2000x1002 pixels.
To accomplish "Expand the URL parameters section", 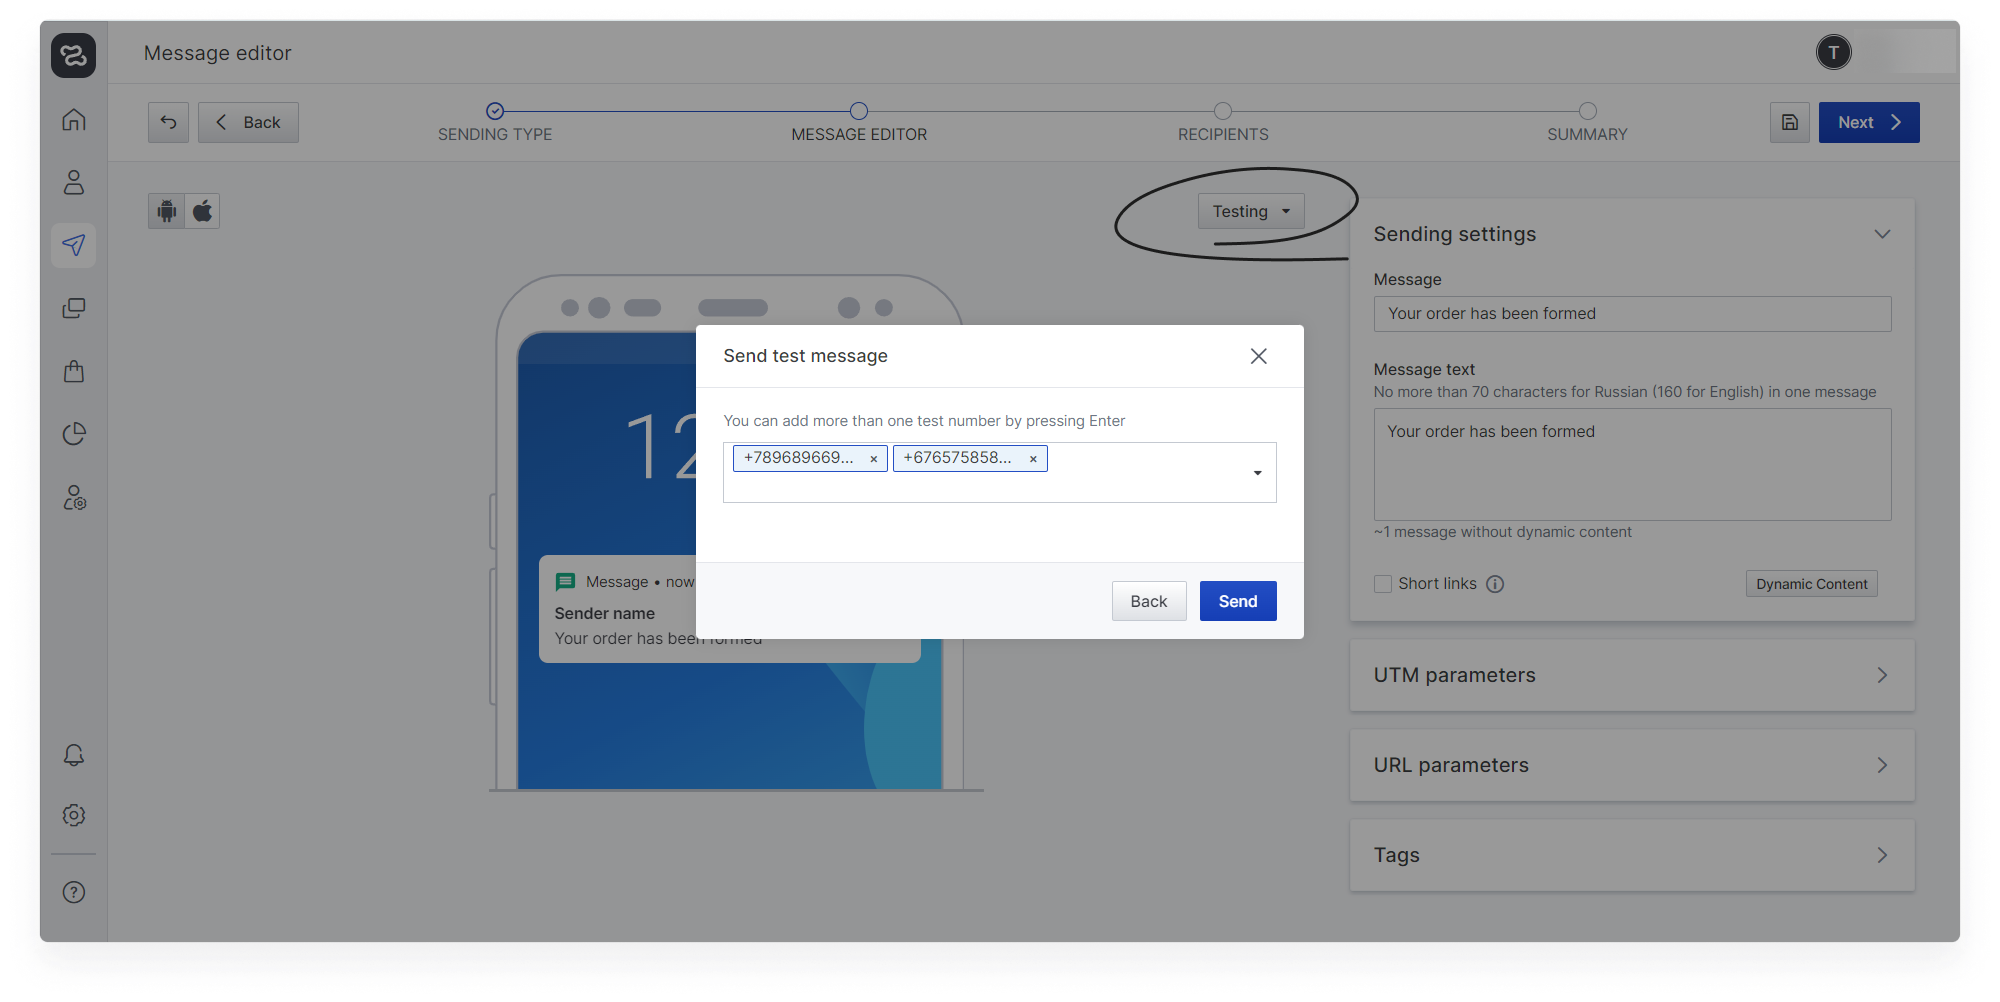I will pos(1632,765).
